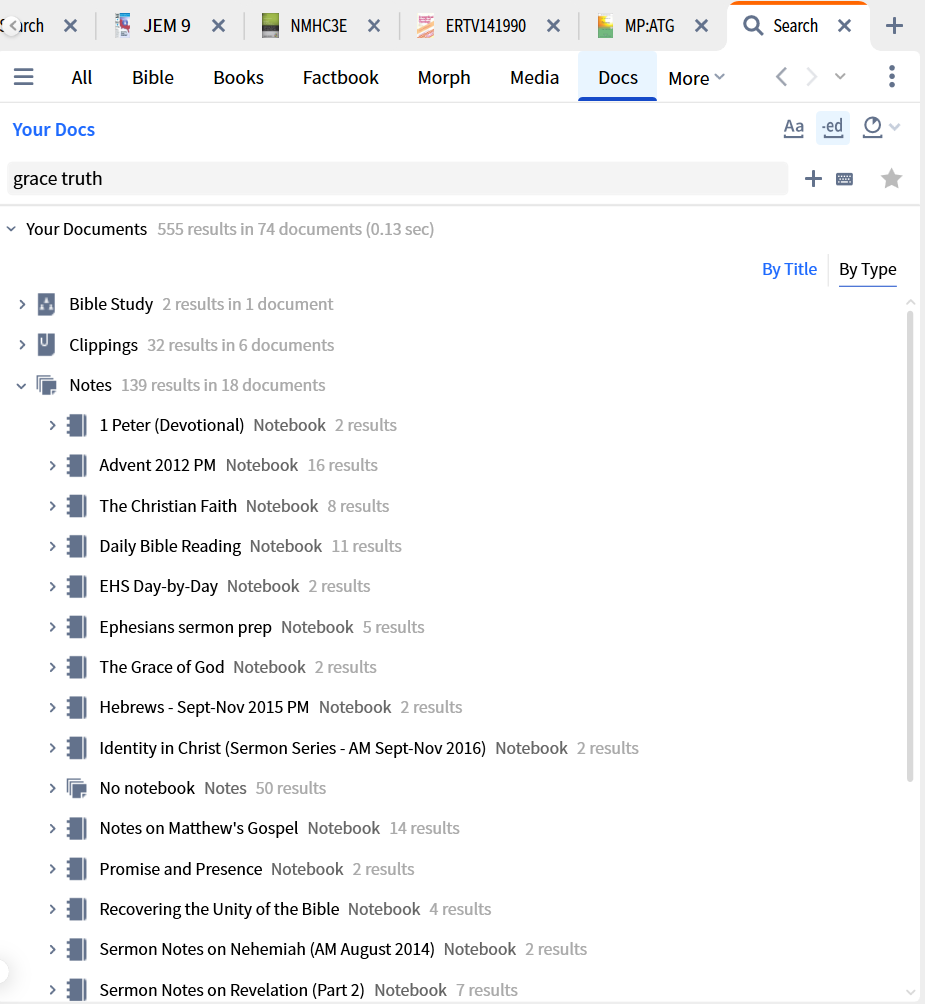Select the Morph search type
The height and width of the screenshot is (1004, 925).
[444, 77]
